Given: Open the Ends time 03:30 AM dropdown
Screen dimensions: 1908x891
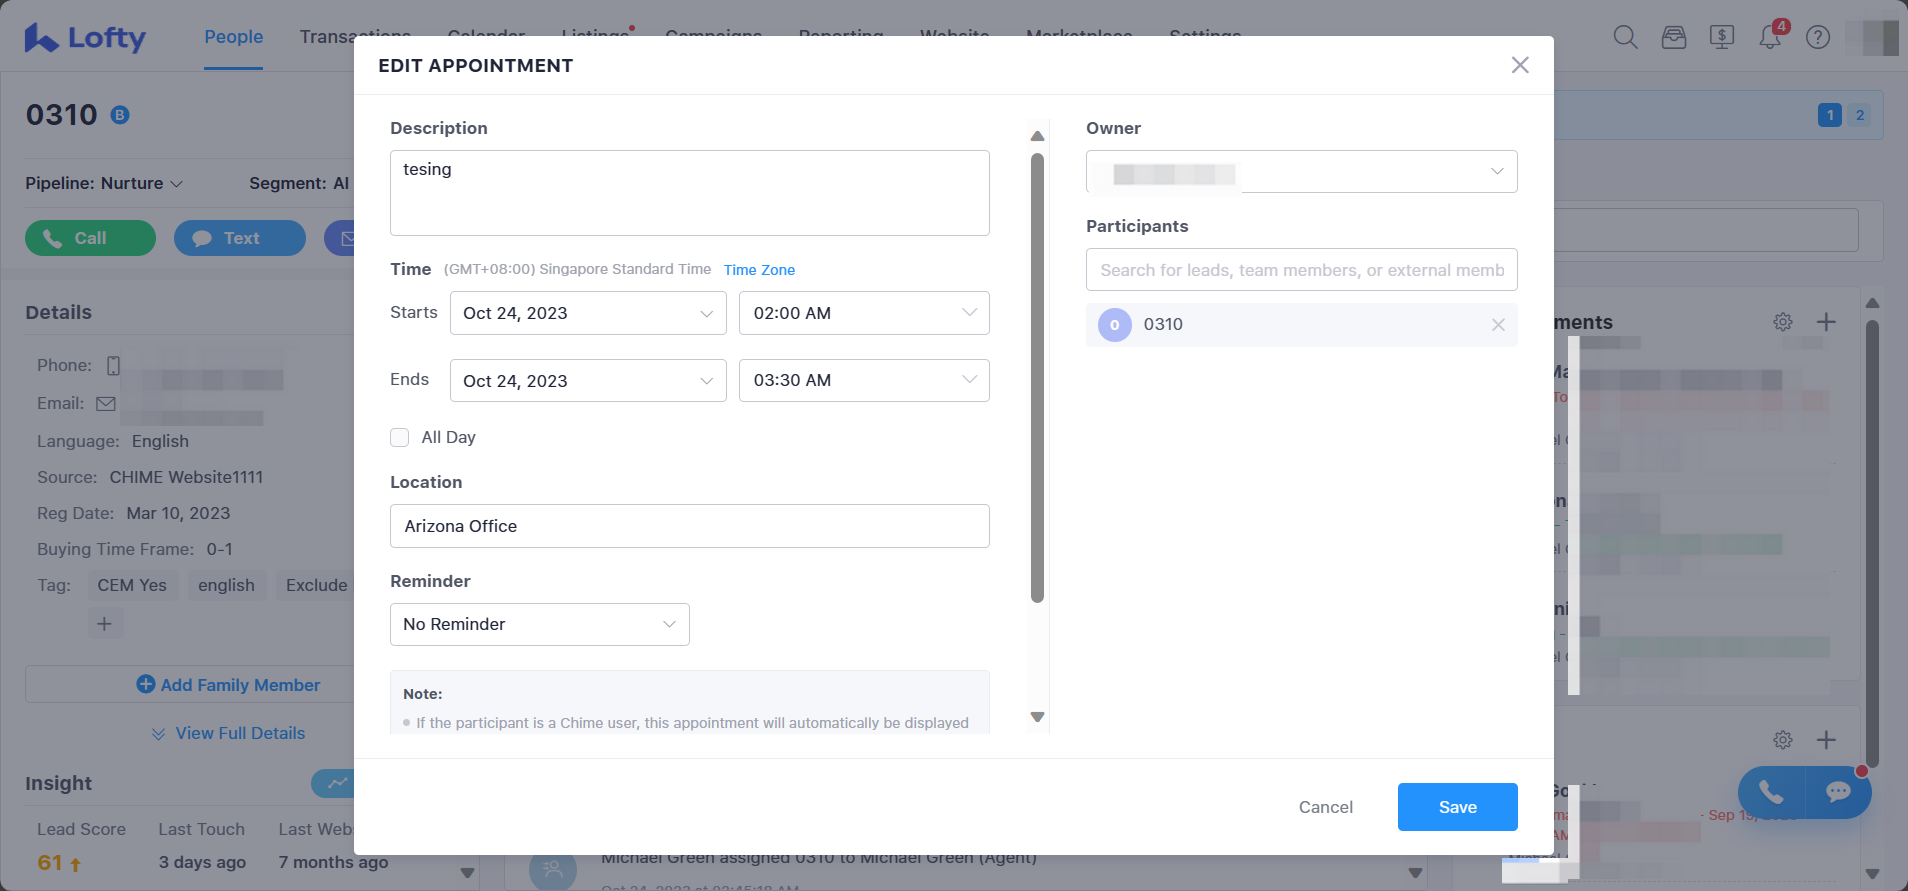Looking at the screenshot, I should point(863,380).
